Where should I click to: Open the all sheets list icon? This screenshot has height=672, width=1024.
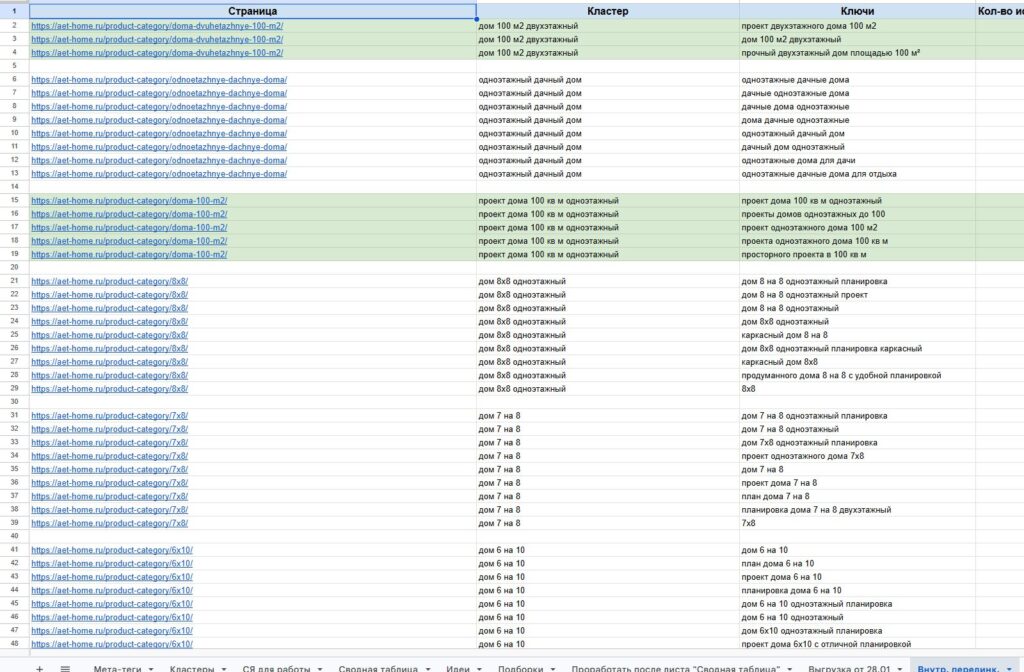(x=65, y=668)
